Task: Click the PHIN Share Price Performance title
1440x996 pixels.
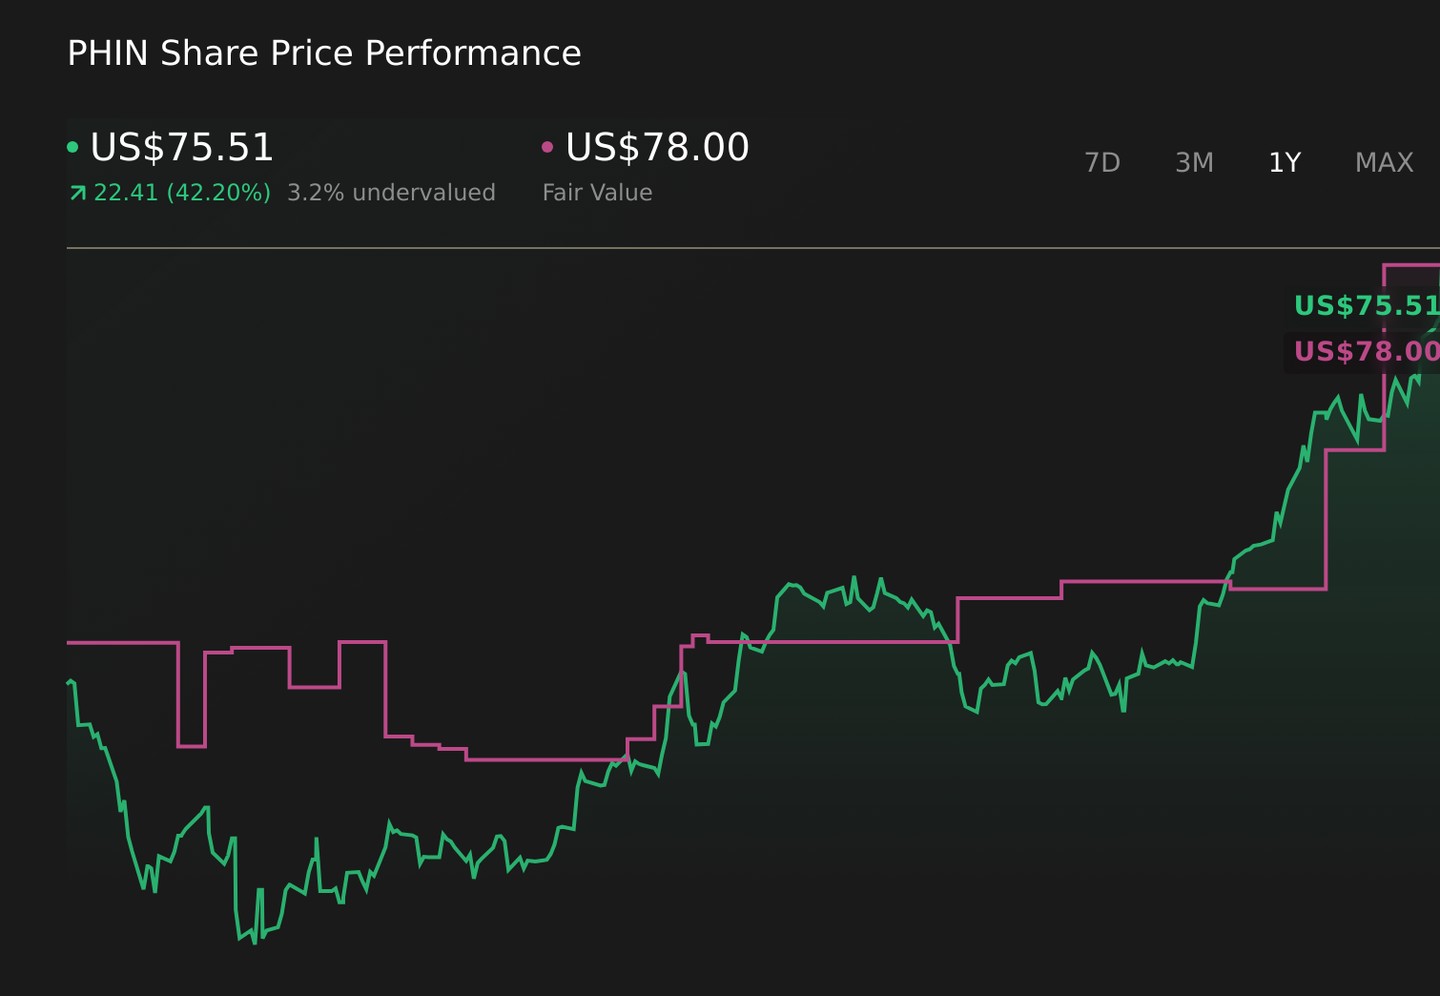Action: coord(324,53)
